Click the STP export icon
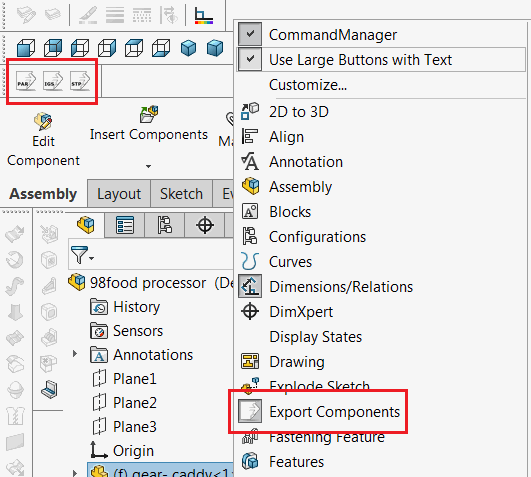 pyautogui.click(x=80, y=81)
